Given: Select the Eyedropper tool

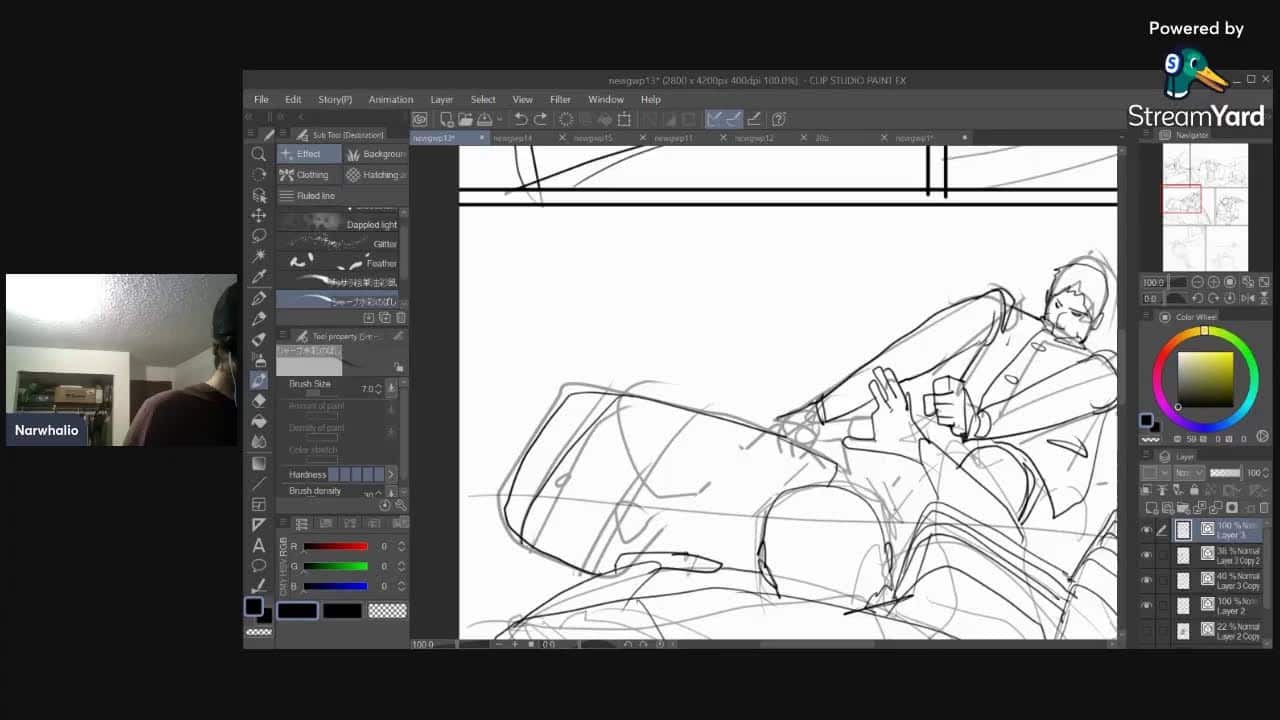Looking at the screenshot, I should coord(259,277).
